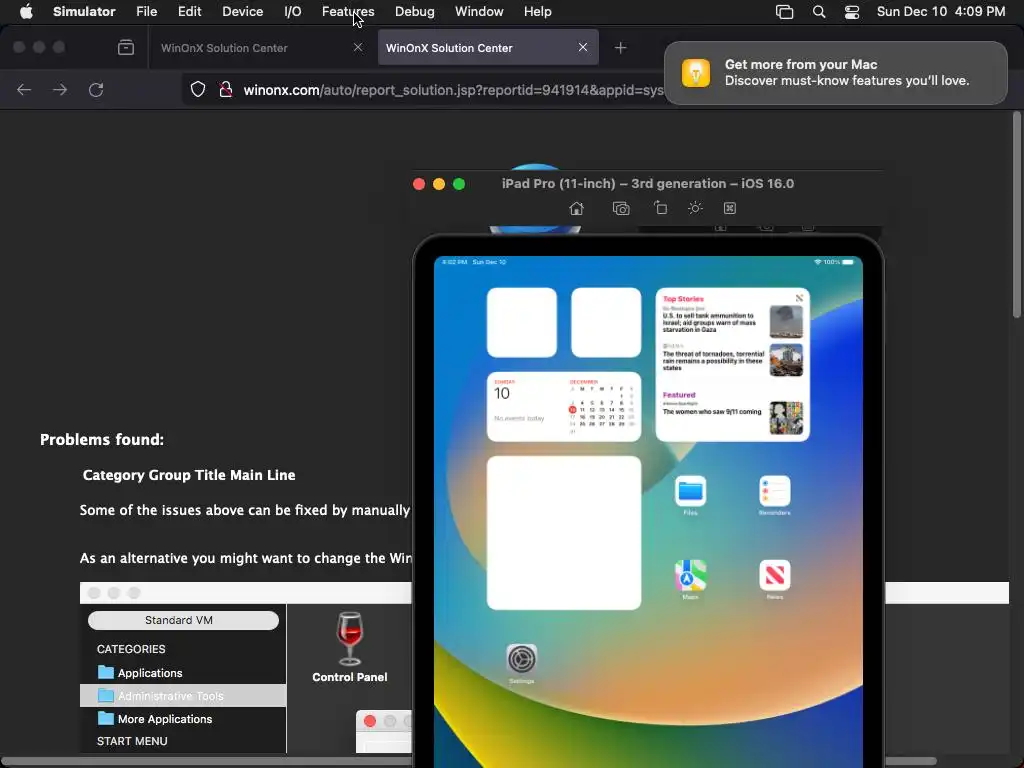1024x768 pixels.
Task: Close the active WinOnX Solution Center tab
Action: [x=583, y=47]
